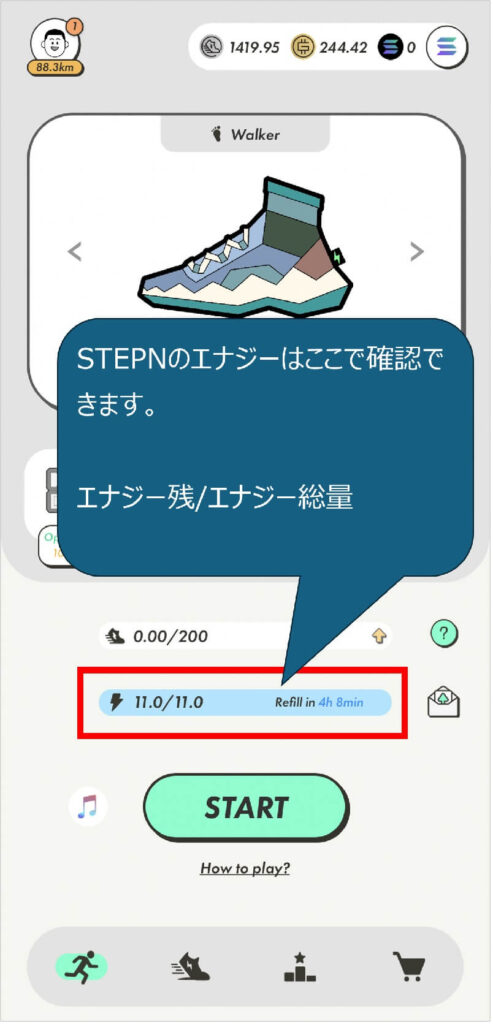Open the Solana wallet icon
The height and width of the screenshot is (1024, 493).
pyautogui.click(x=446, y=47)
